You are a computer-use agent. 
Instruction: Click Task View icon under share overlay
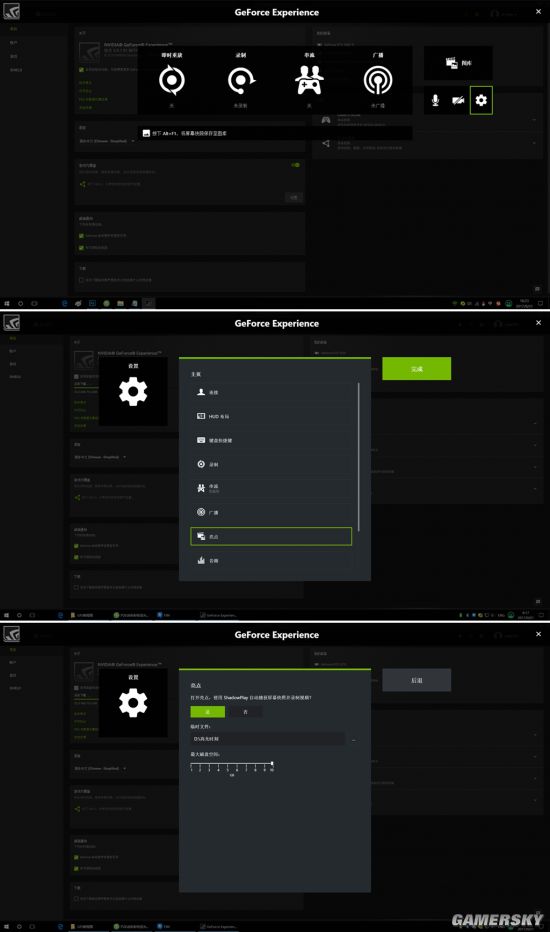(34, 303)
